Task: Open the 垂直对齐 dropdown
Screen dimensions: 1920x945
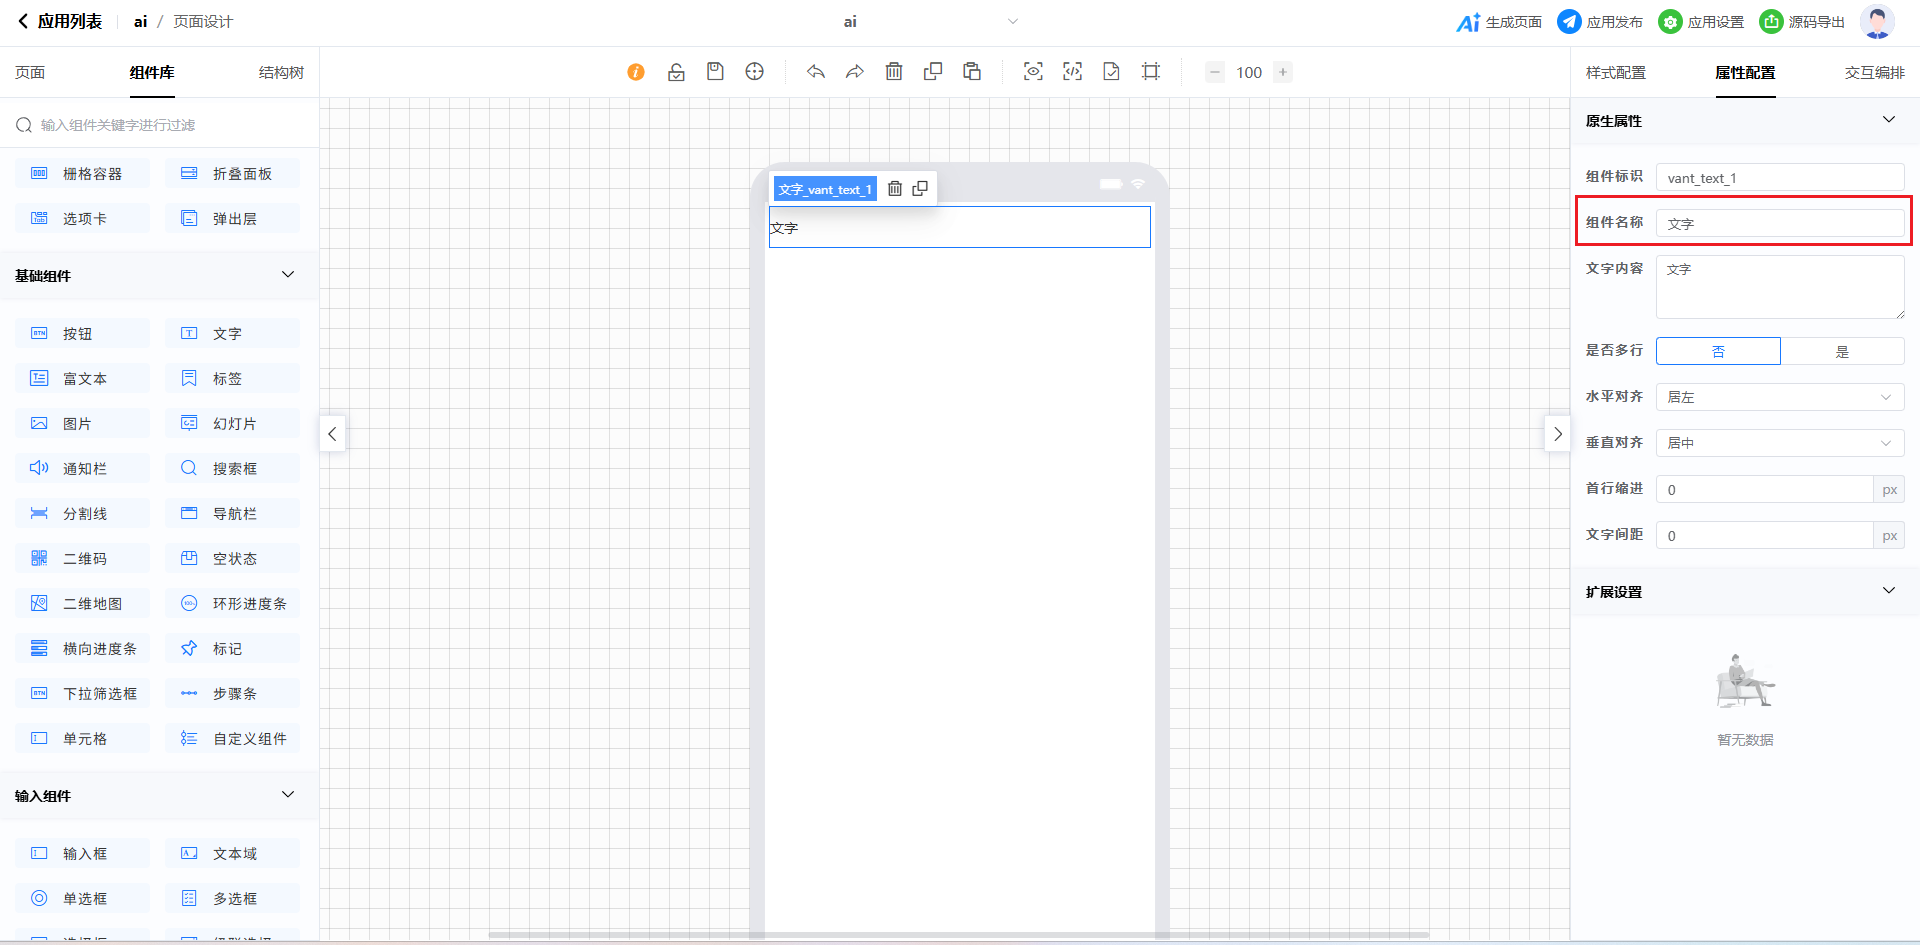Action: click(x=1780, y=443)
